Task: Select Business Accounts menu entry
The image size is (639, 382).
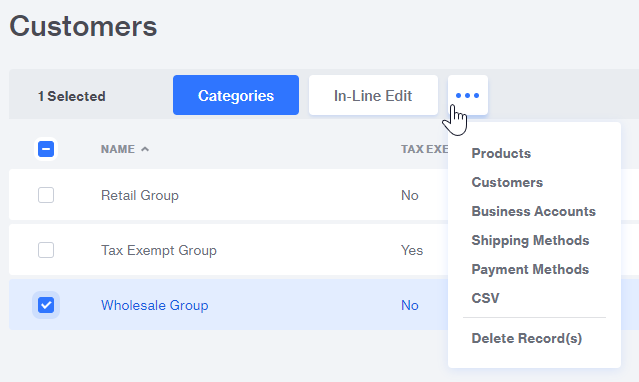Action: (x=533, y=211)
